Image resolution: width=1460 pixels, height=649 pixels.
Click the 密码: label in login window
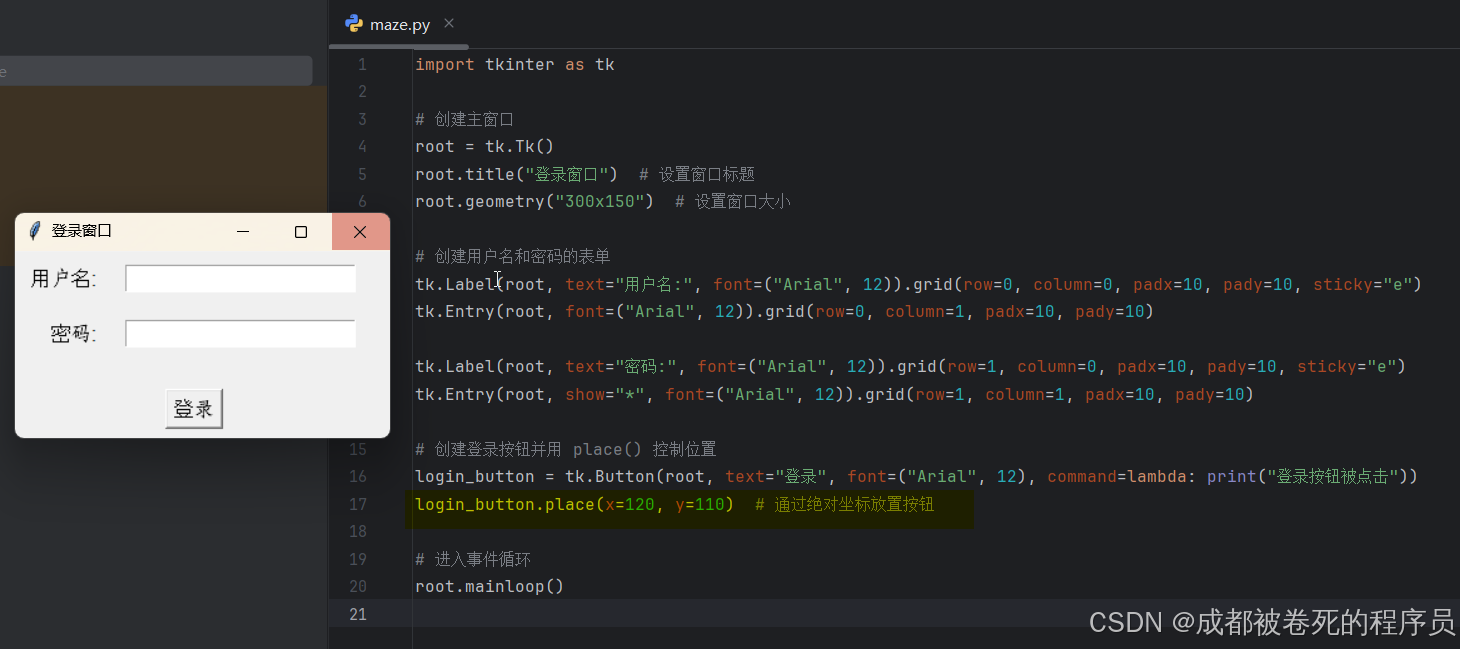(x=74, y=334)
